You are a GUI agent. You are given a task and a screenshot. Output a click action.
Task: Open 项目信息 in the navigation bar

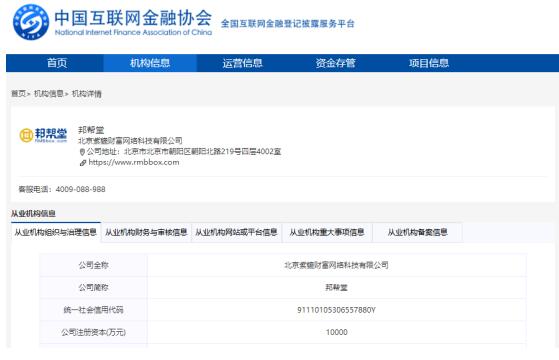[x=429, y=63]
